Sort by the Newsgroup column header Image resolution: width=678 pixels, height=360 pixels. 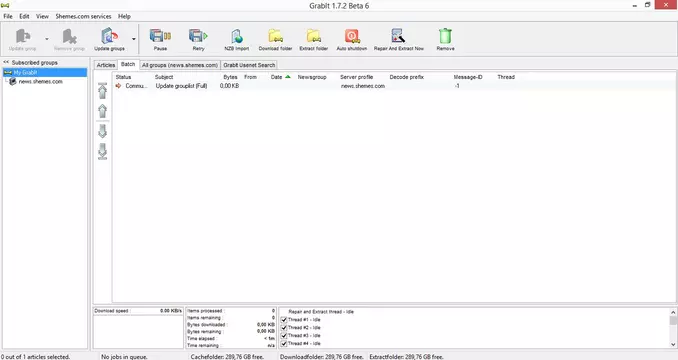point(312,77)
